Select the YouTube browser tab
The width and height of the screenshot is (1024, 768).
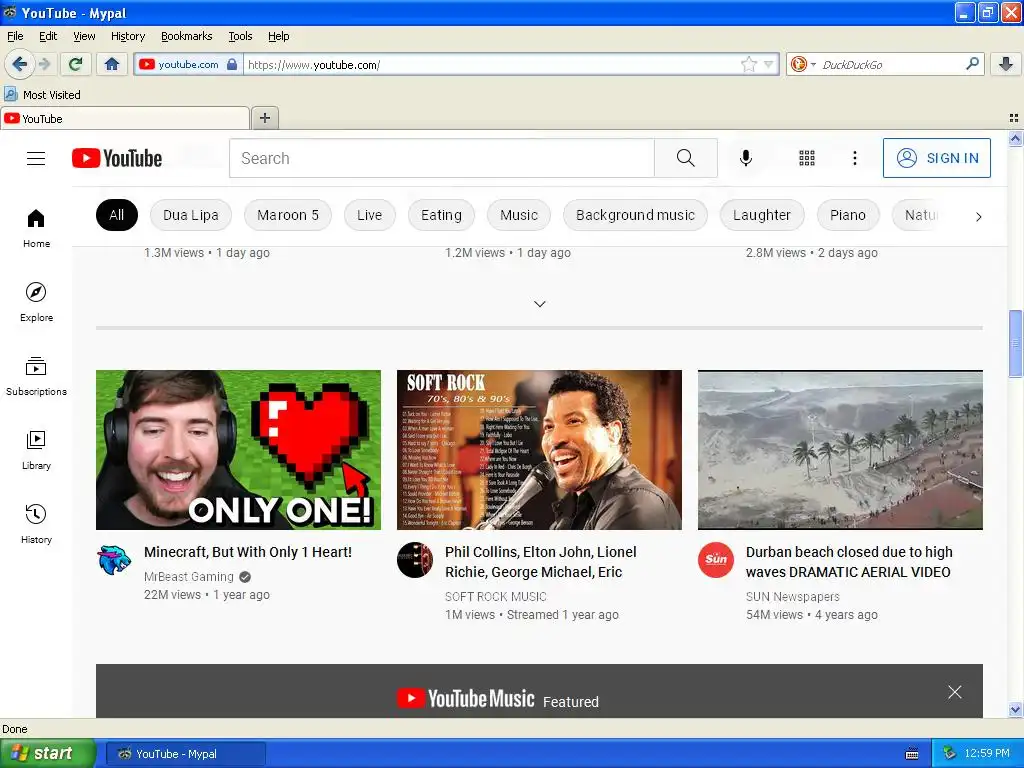pos(124,118)
